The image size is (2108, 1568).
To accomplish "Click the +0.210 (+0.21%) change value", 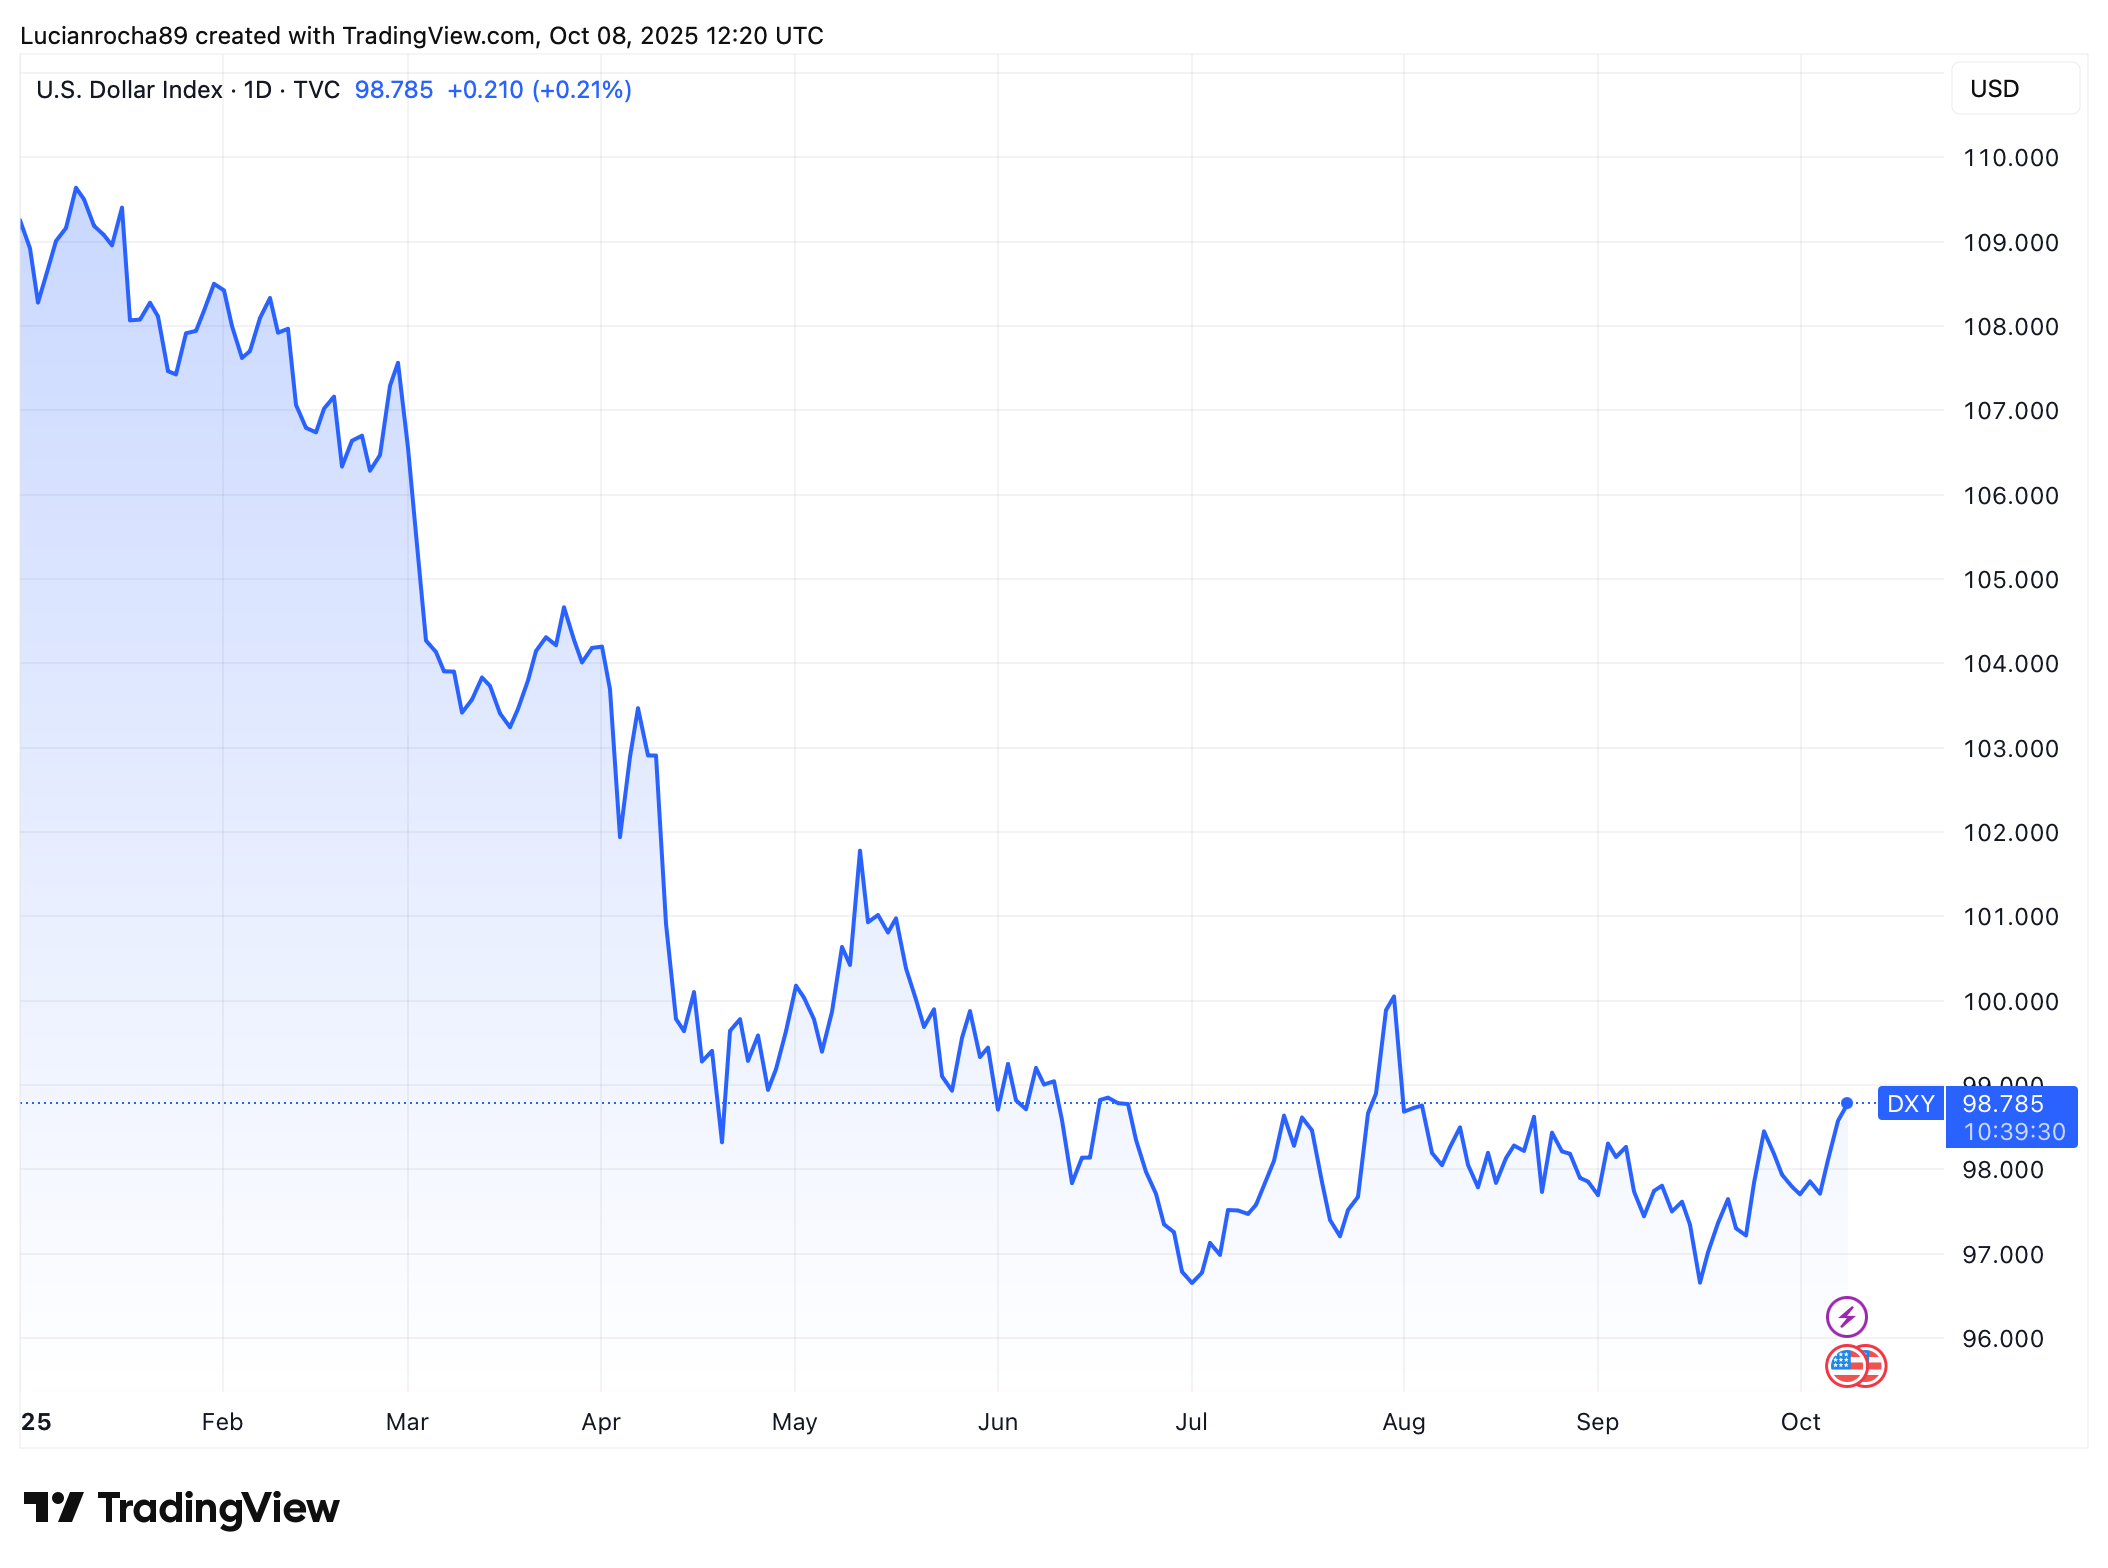I will click(539, 90).
